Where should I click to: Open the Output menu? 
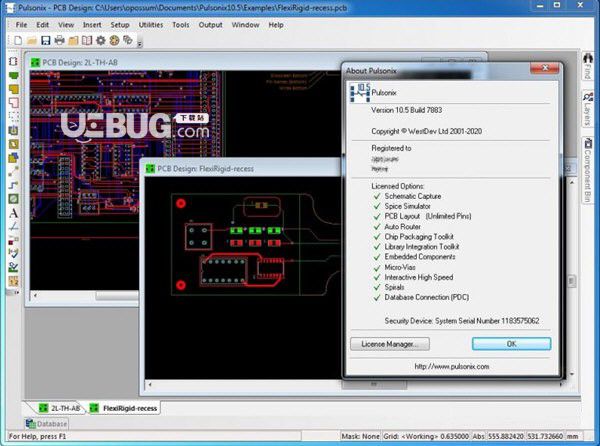coord(210,25)
